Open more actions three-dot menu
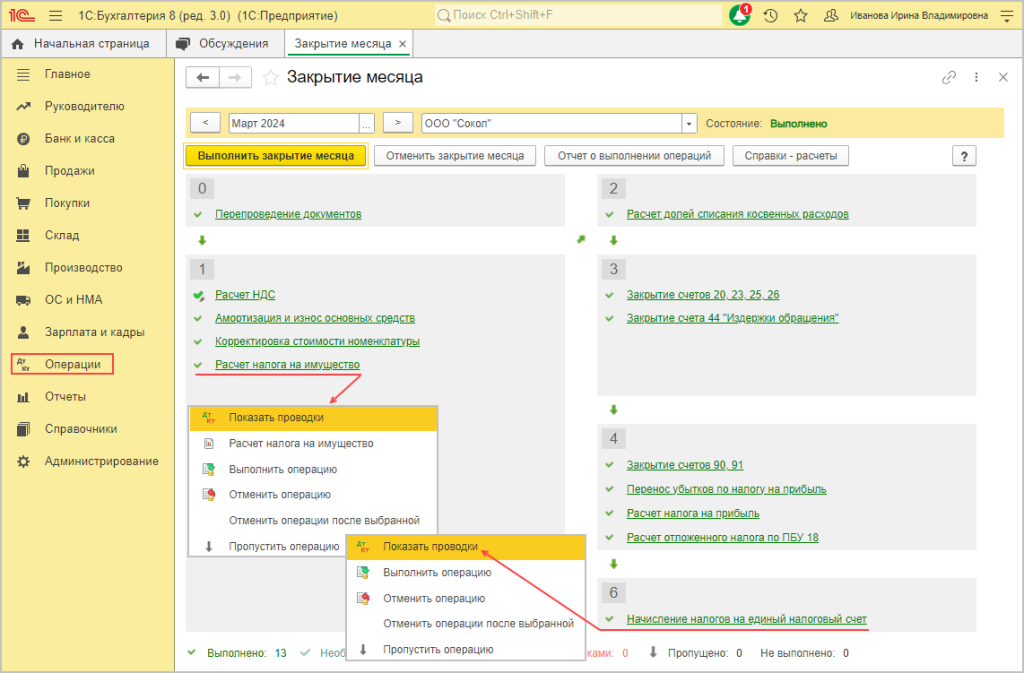The width and height of the screenshot is (1024, 673). point(976,77)
